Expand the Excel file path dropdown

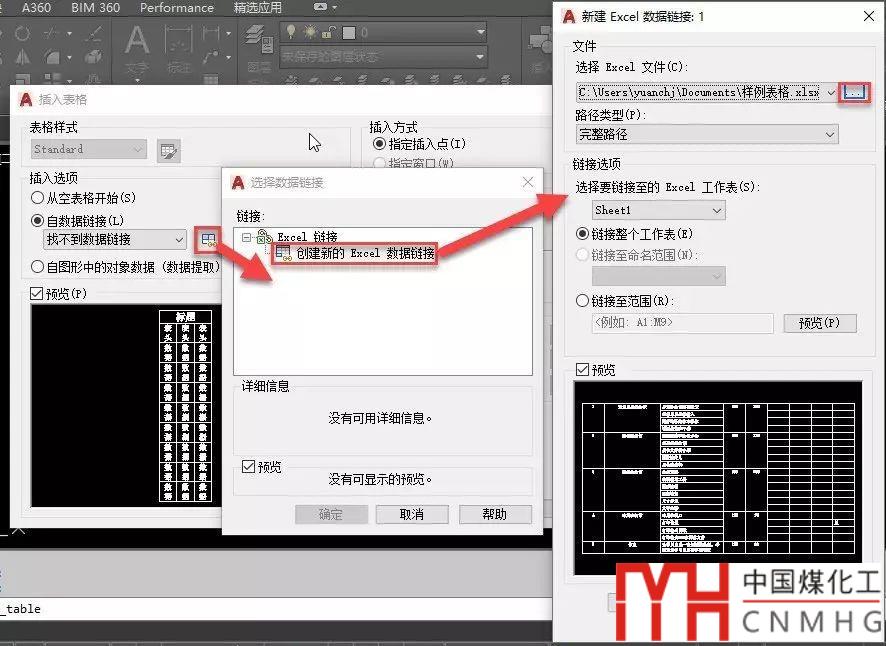pos(831,92)
